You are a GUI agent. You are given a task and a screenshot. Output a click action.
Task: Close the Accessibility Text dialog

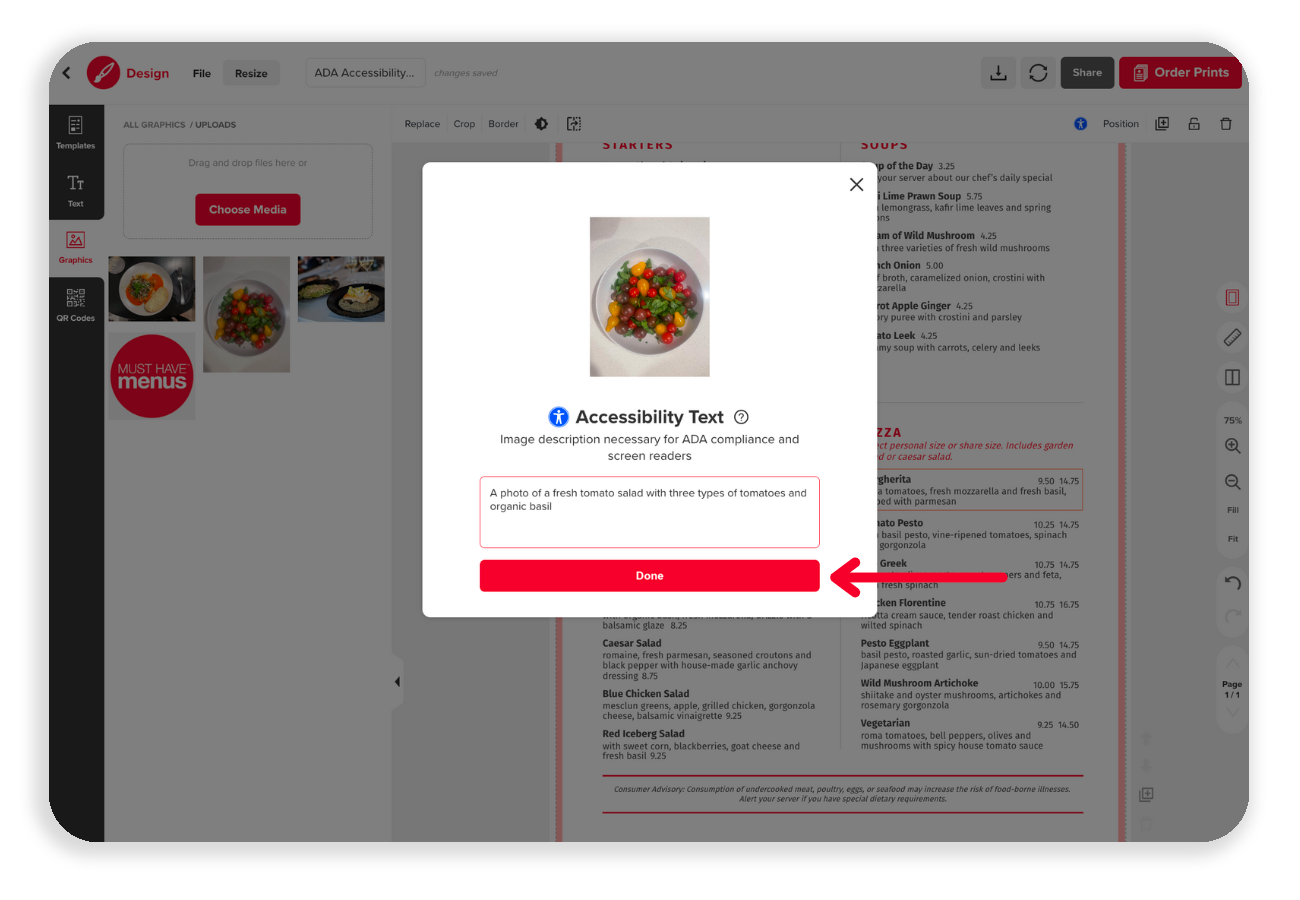856,184
